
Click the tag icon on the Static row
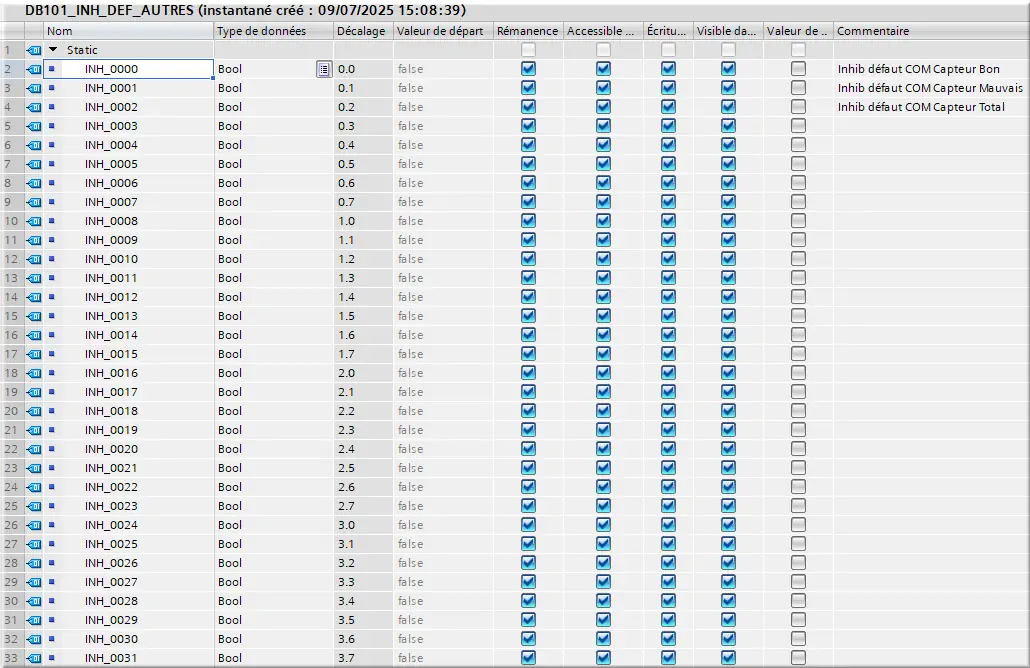[x=34, y=50]
